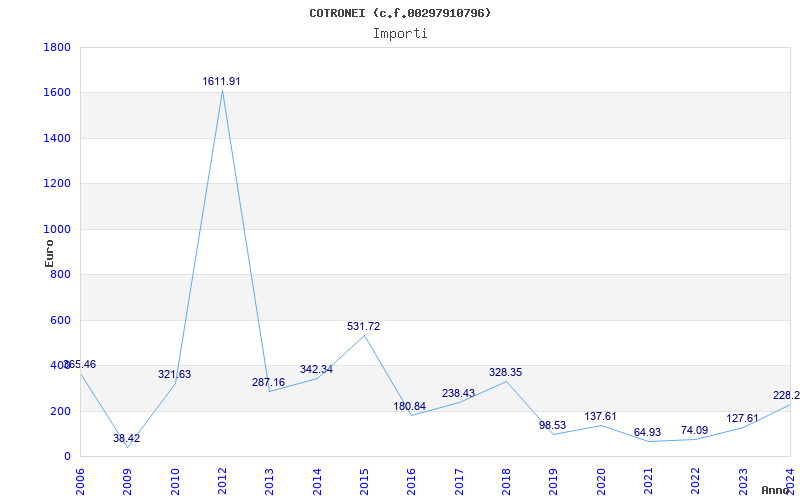Click the x-axis year 2017
The image size is (800, 500).
point(459,482)
